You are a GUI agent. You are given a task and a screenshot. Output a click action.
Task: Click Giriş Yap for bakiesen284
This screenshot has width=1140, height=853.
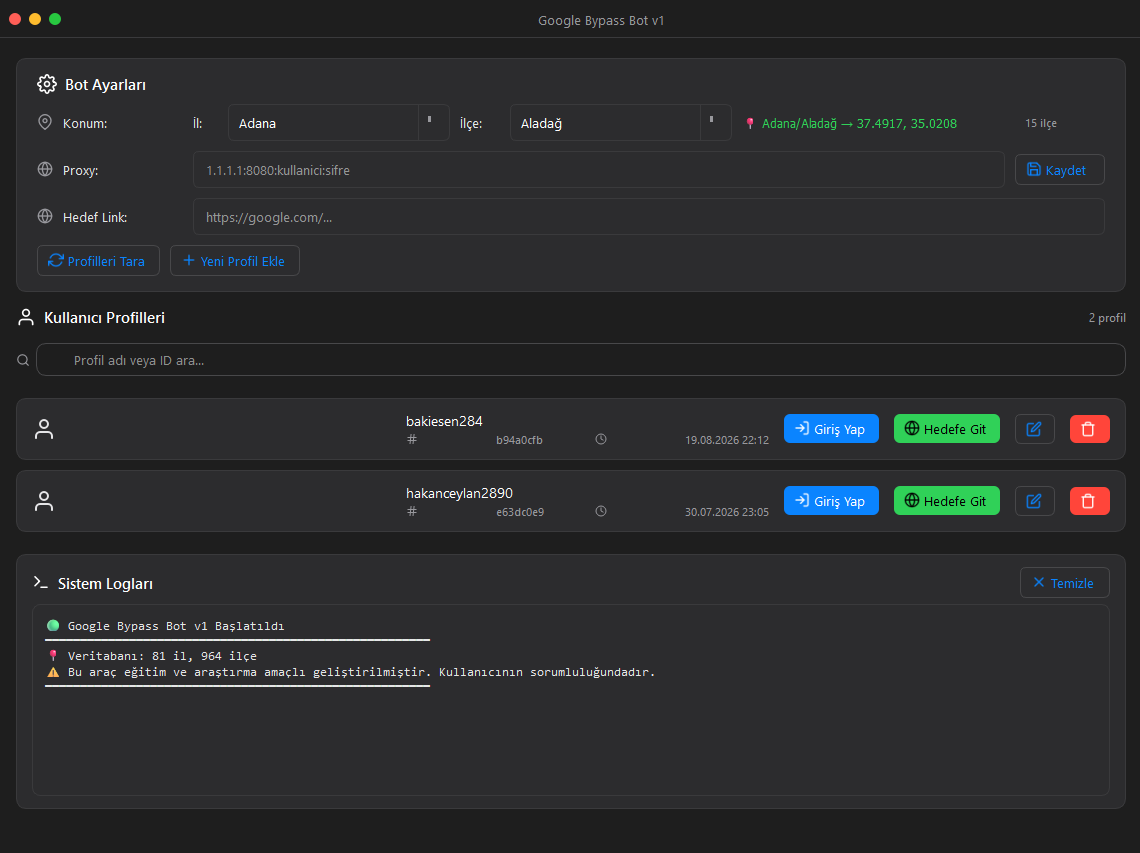click(x=831, y=429)
